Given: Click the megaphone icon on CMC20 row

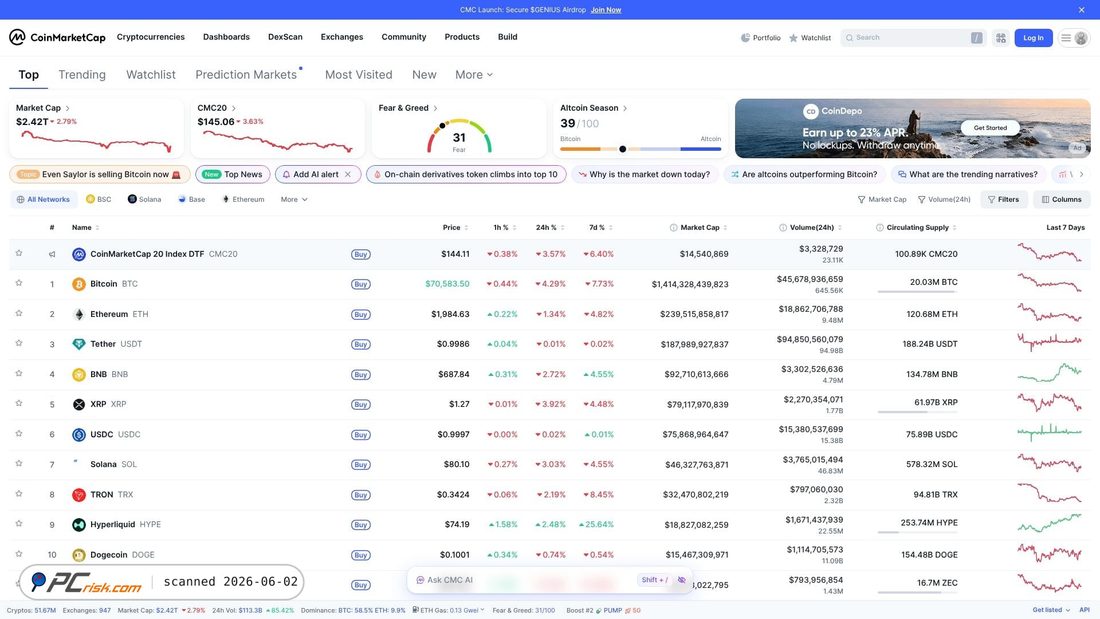Looking at the screenshot, I should click(x=52, y=254).
